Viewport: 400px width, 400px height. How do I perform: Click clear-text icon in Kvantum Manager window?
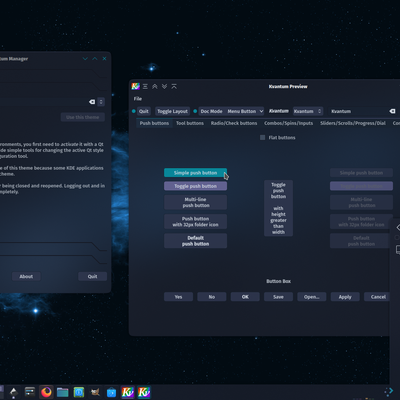[x=92, y=102]
